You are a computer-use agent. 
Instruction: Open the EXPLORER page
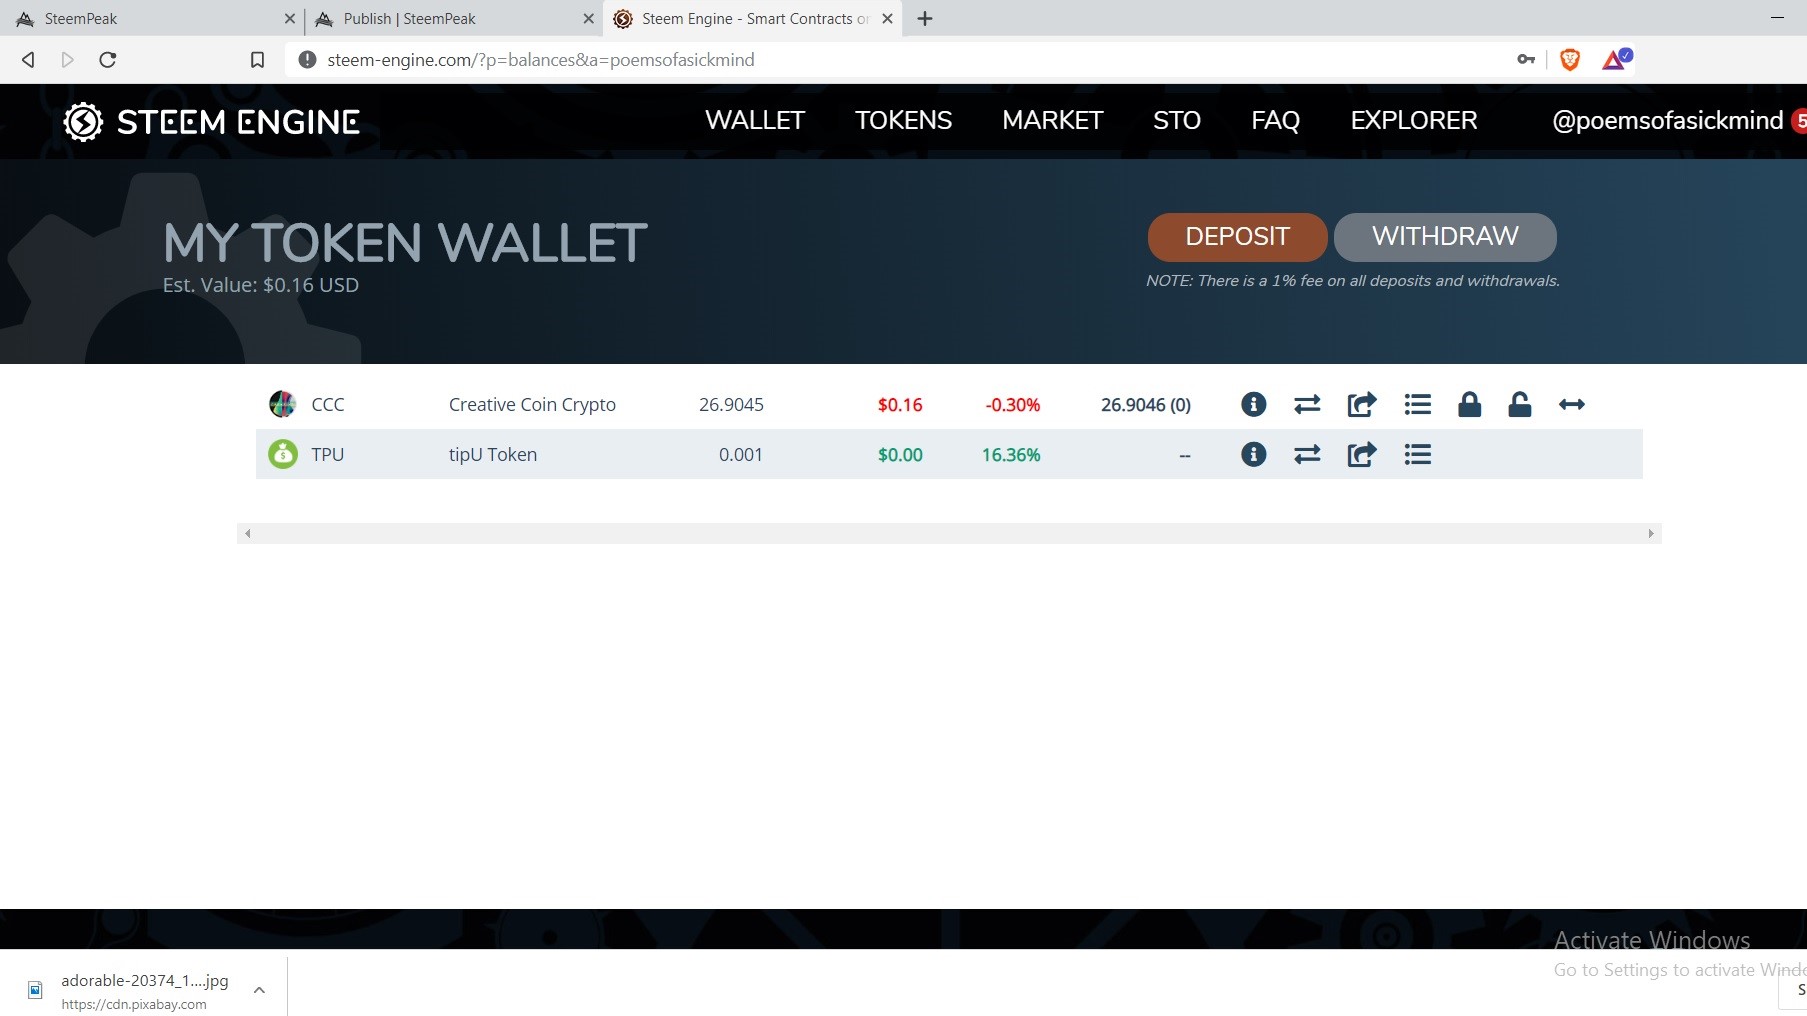point(1414,121)
